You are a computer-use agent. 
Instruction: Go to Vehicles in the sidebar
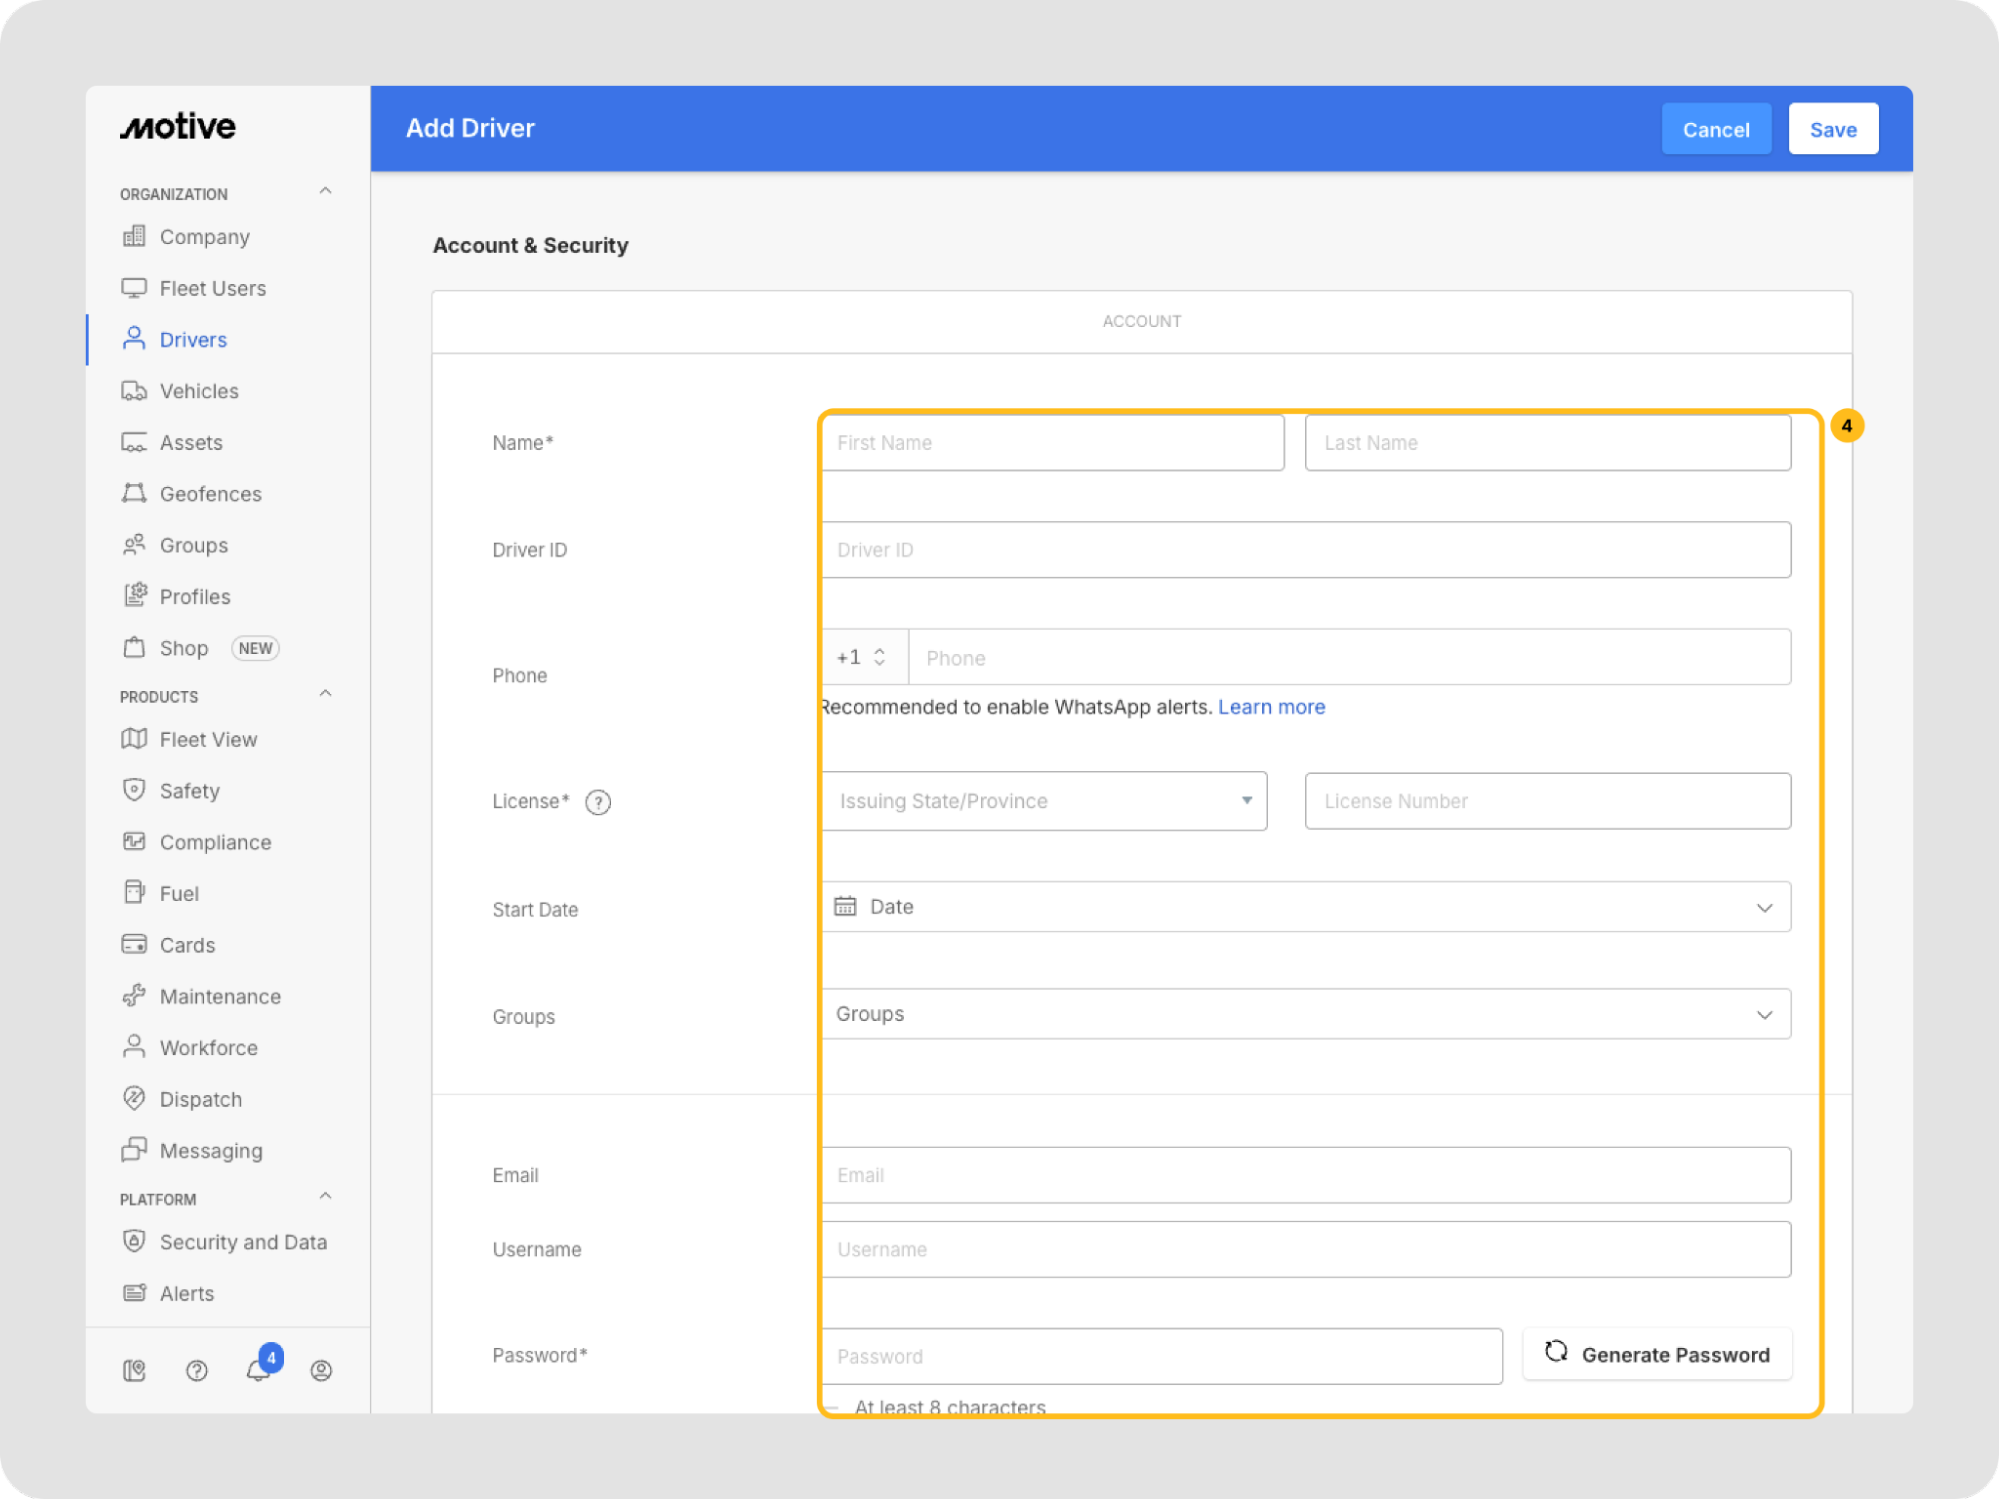point(199,391)
